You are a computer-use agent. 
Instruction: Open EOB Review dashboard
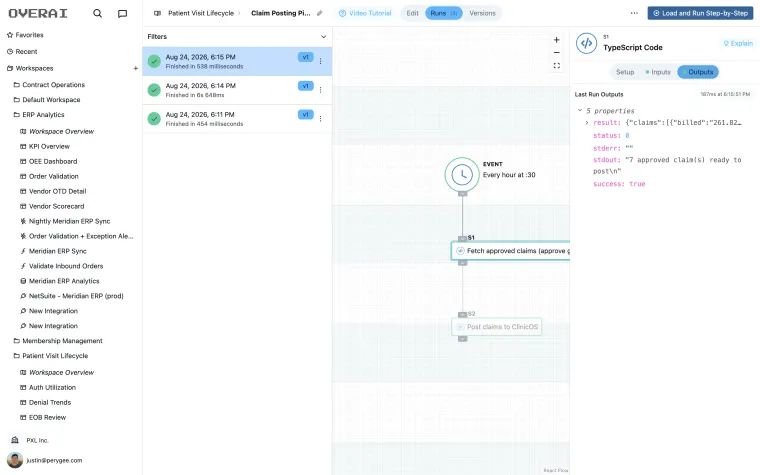click(43, 418)
